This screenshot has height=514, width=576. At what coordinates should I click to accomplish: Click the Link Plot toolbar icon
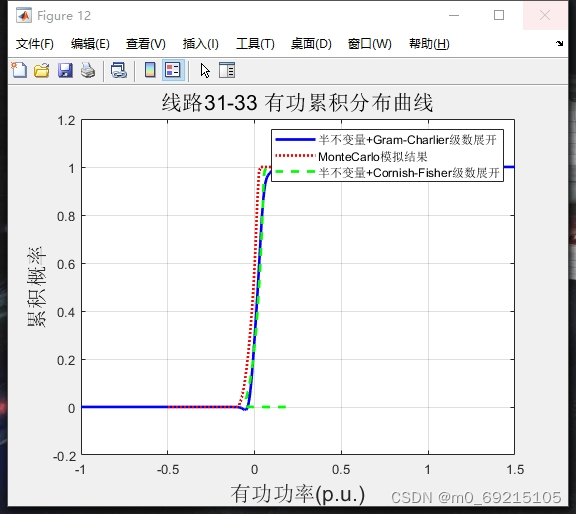pyautogui.click(x=119, y=70)
